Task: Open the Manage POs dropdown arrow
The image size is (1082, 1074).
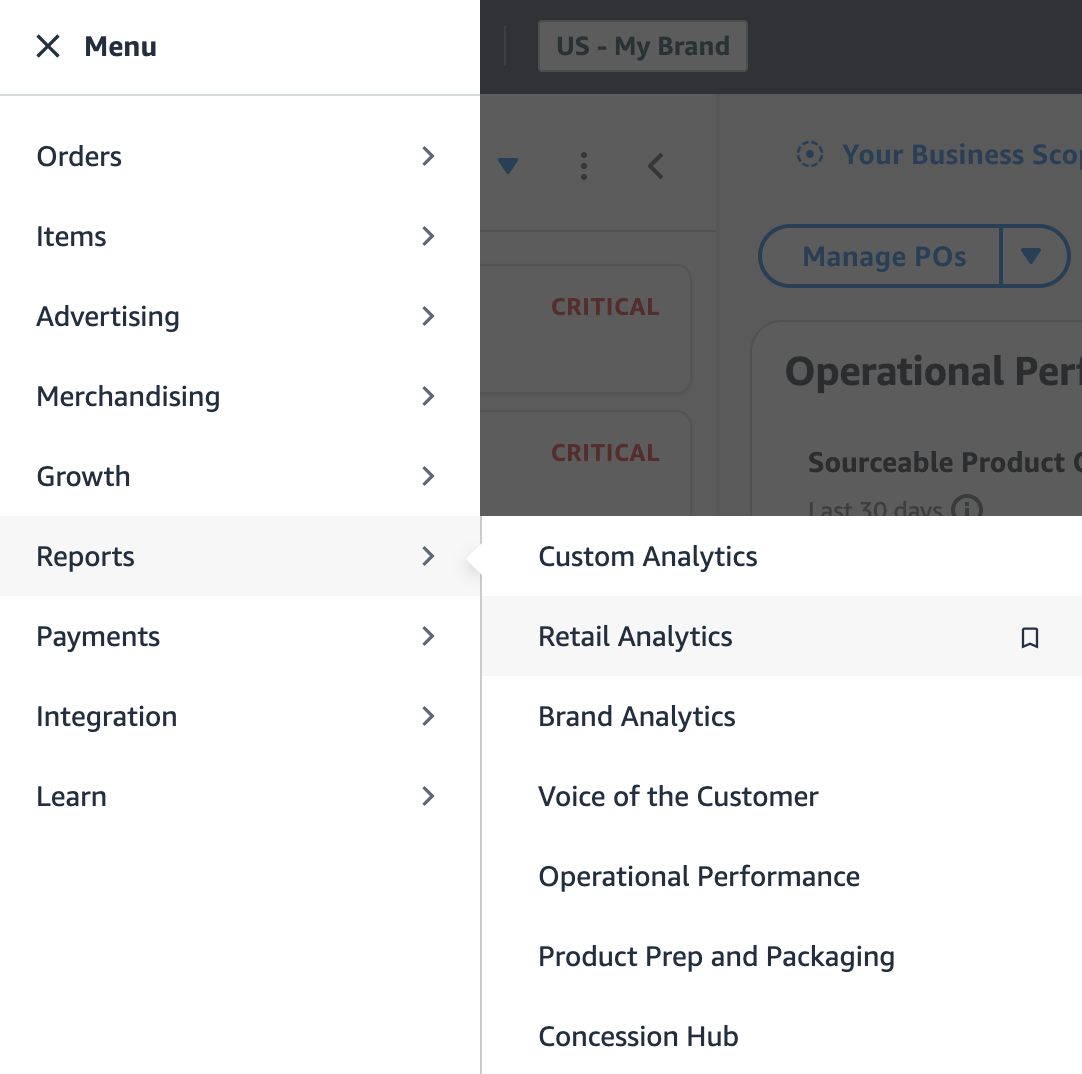Action: pyautogui.click(x=1034, y=256)
